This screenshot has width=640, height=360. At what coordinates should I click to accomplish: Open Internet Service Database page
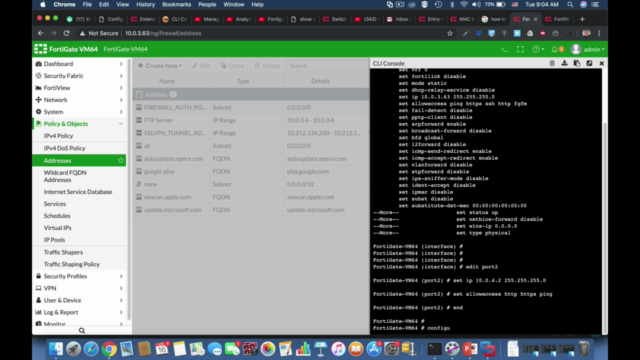(x=78, y=192)
